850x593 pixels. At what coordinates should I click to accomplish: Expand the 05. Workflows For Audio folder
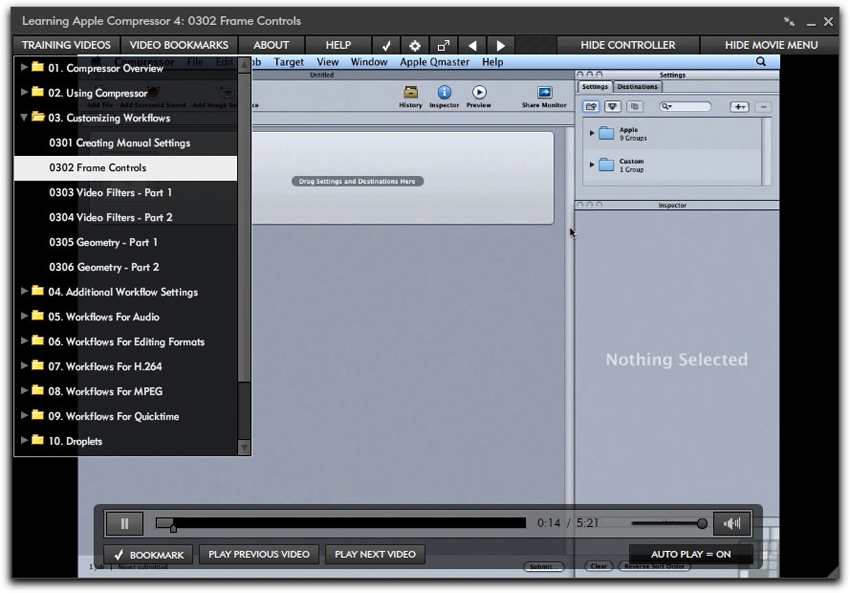coord(24,315)
